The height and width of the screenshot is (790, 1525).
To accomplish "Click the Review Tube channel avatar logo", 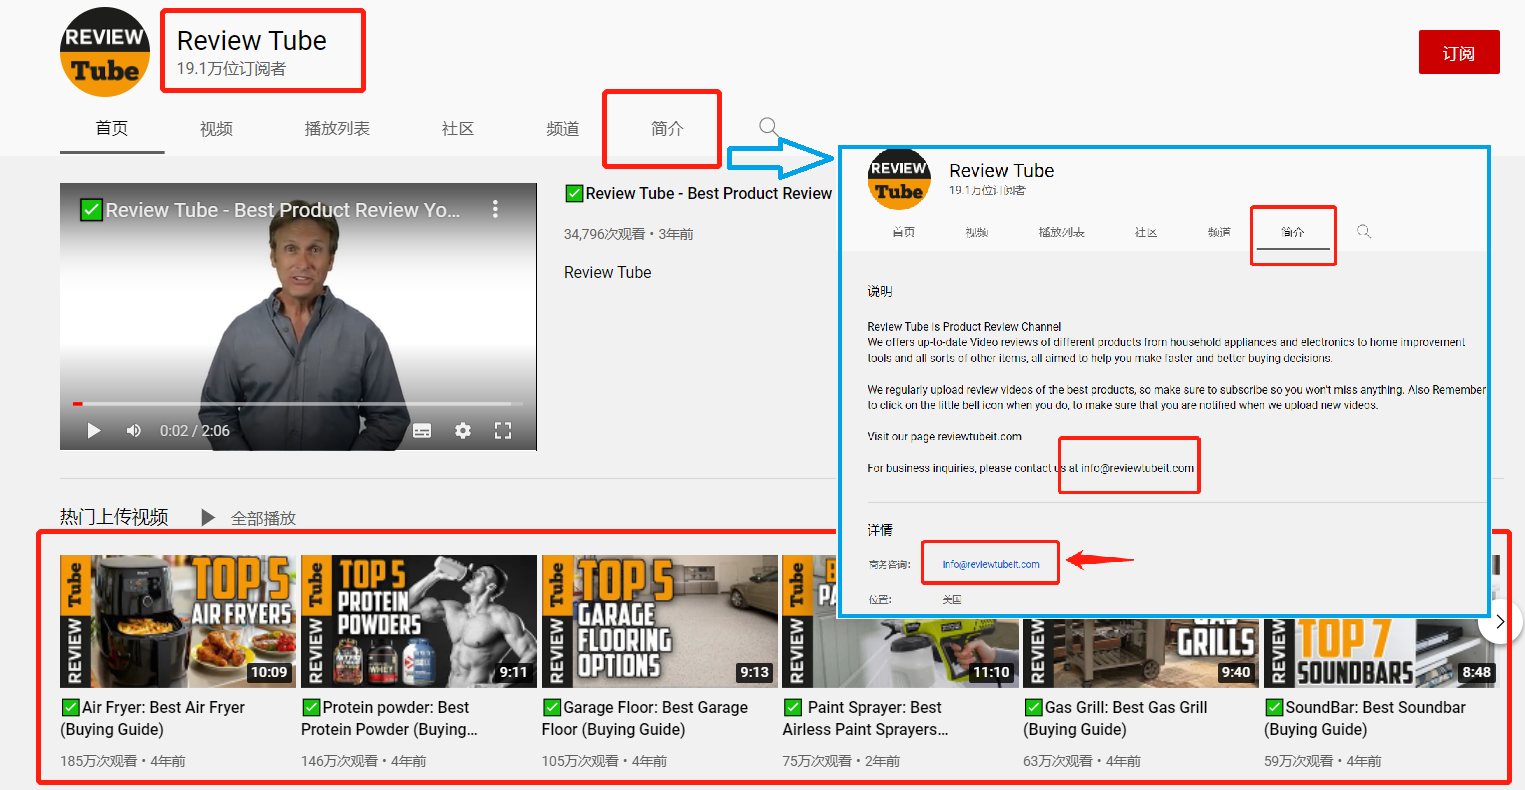I will 105,52.
